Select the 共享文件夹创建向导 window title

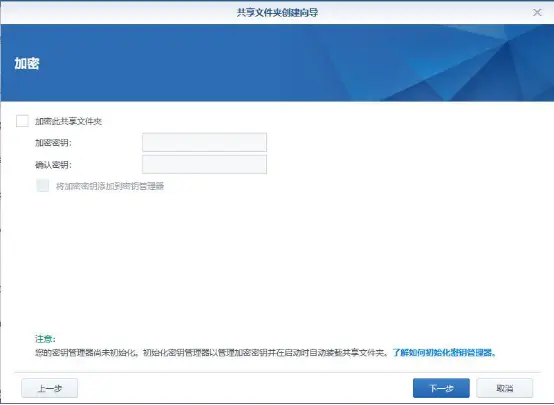[277, 13]
